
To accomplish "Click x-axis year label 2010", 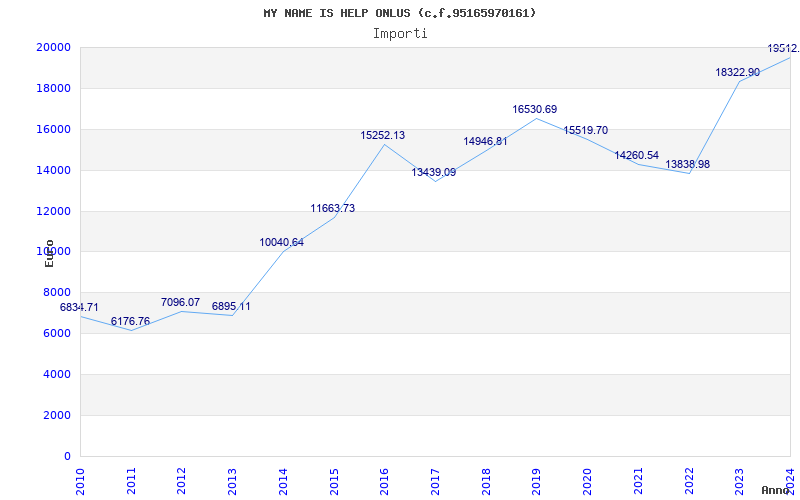I will (80, 482).
